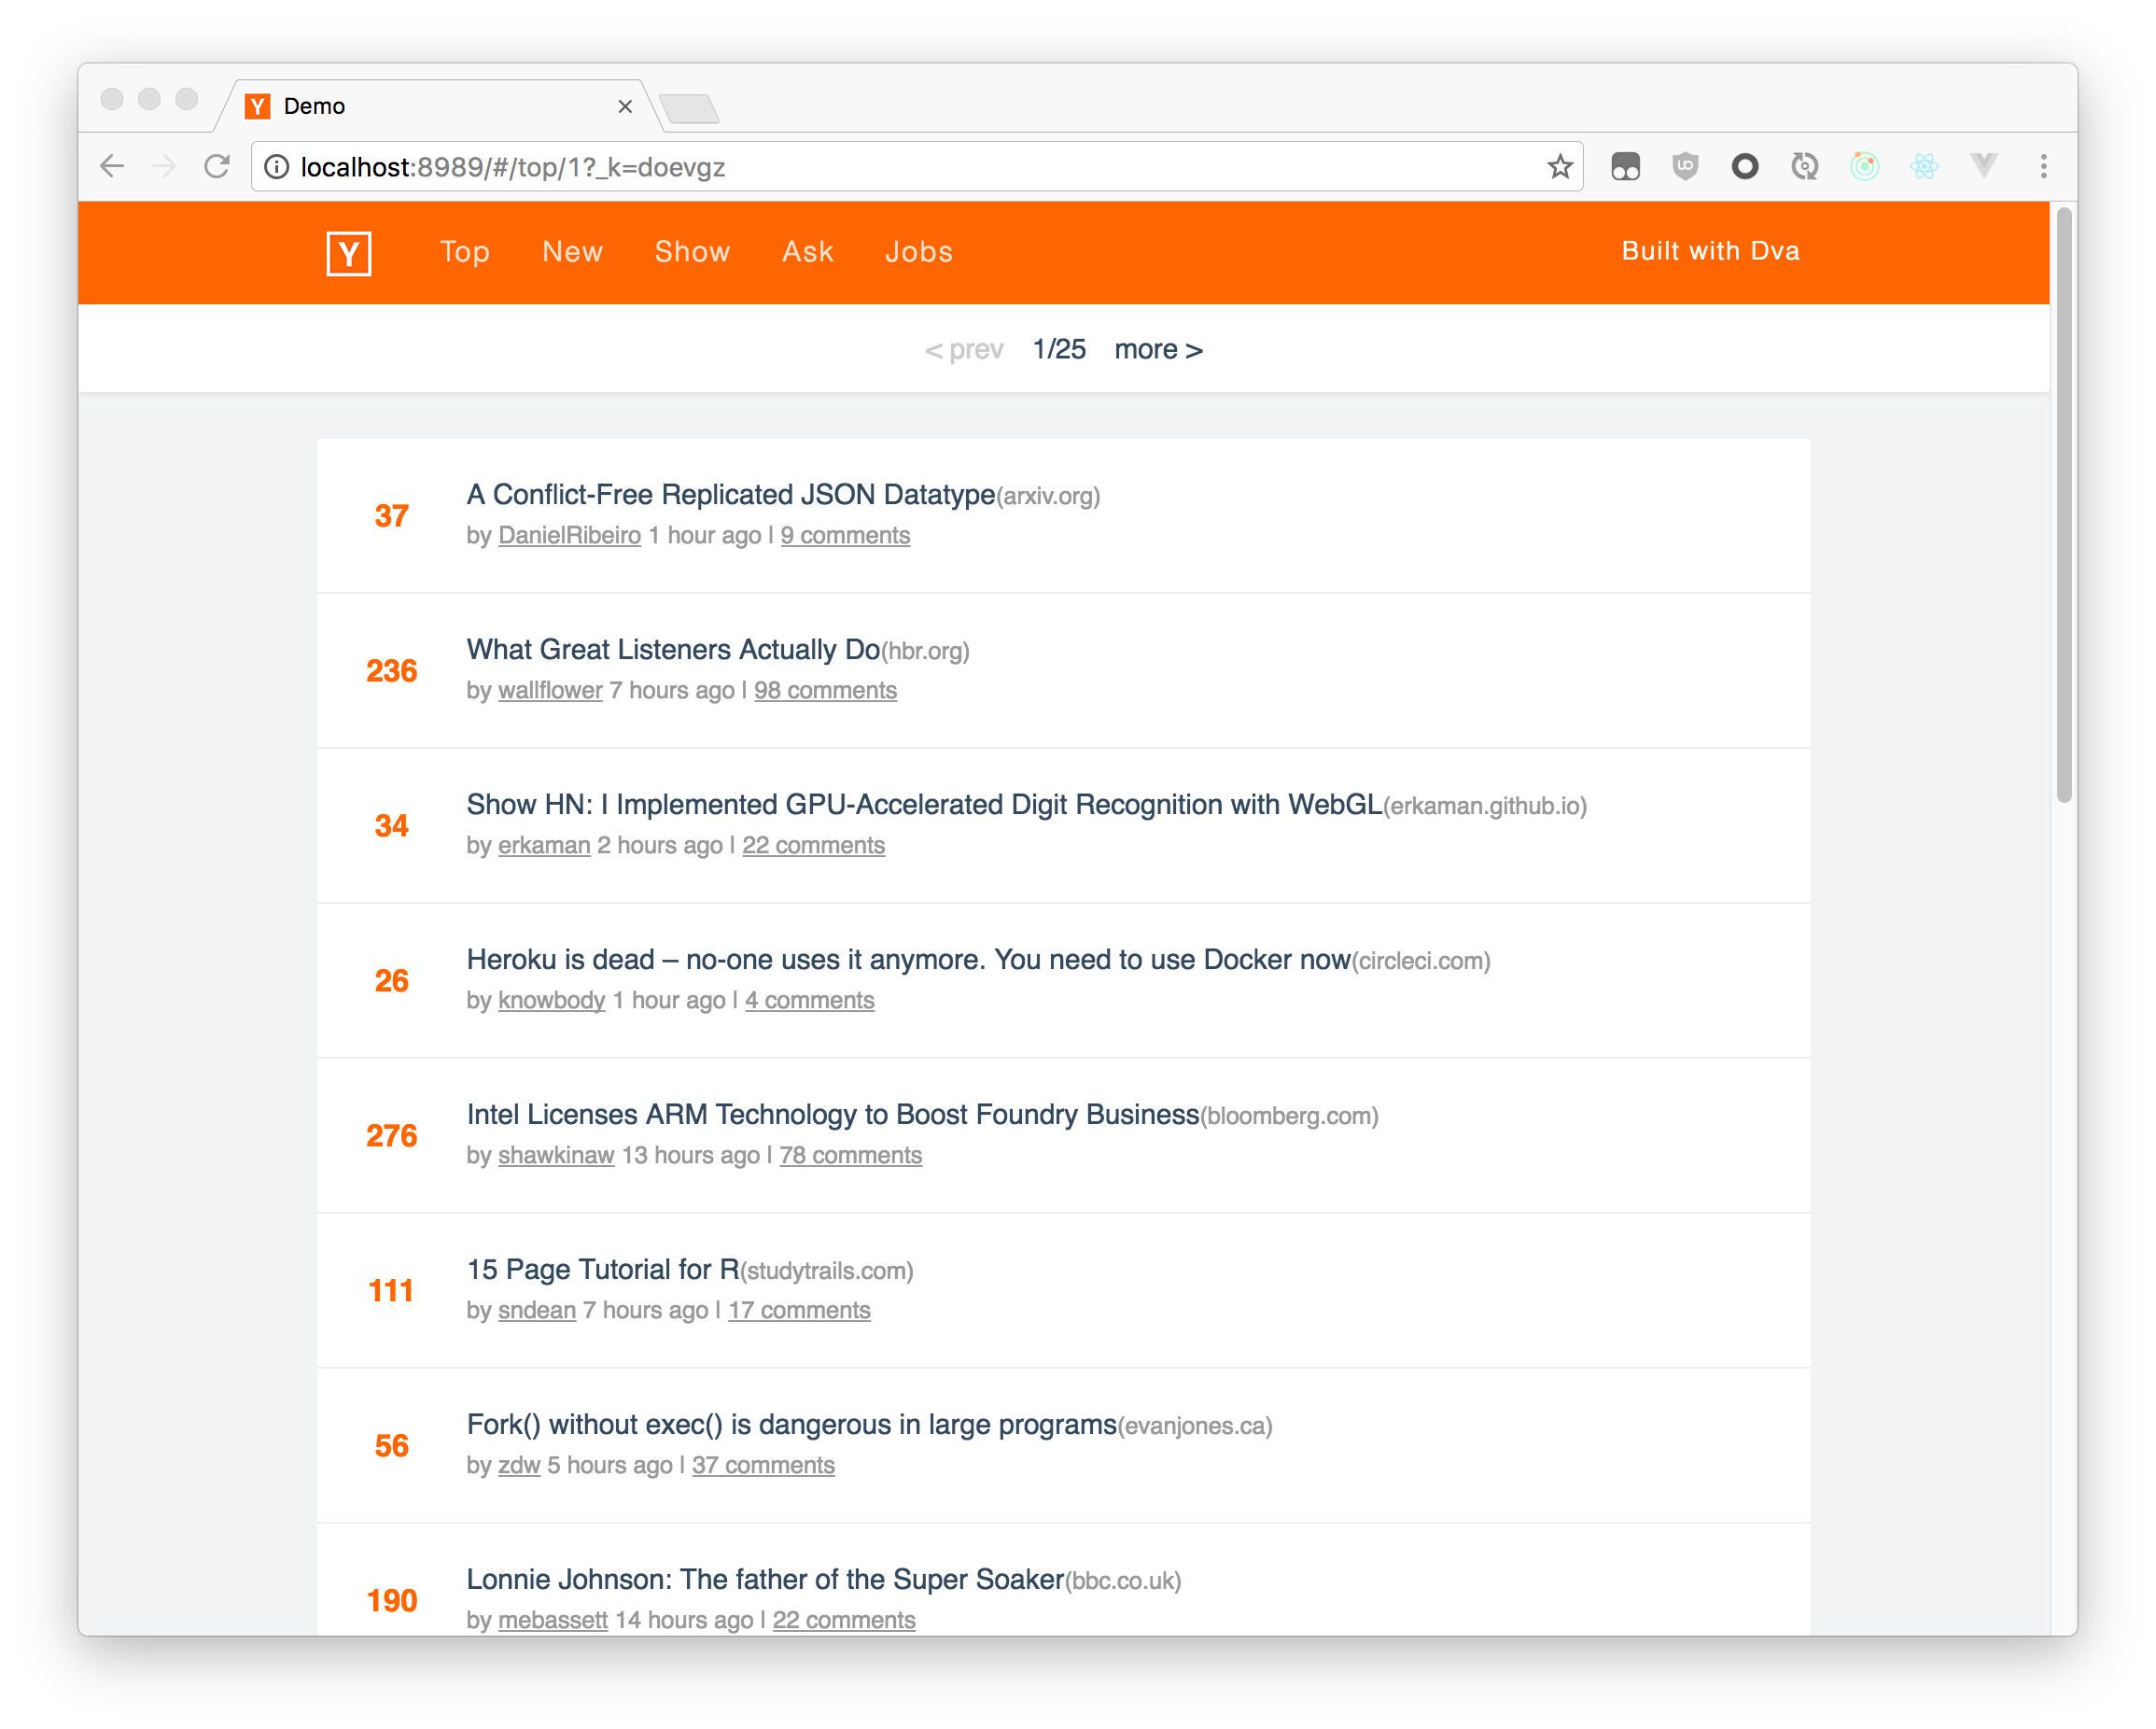Open the React DevTools extension icon

tap(1924, 166)
